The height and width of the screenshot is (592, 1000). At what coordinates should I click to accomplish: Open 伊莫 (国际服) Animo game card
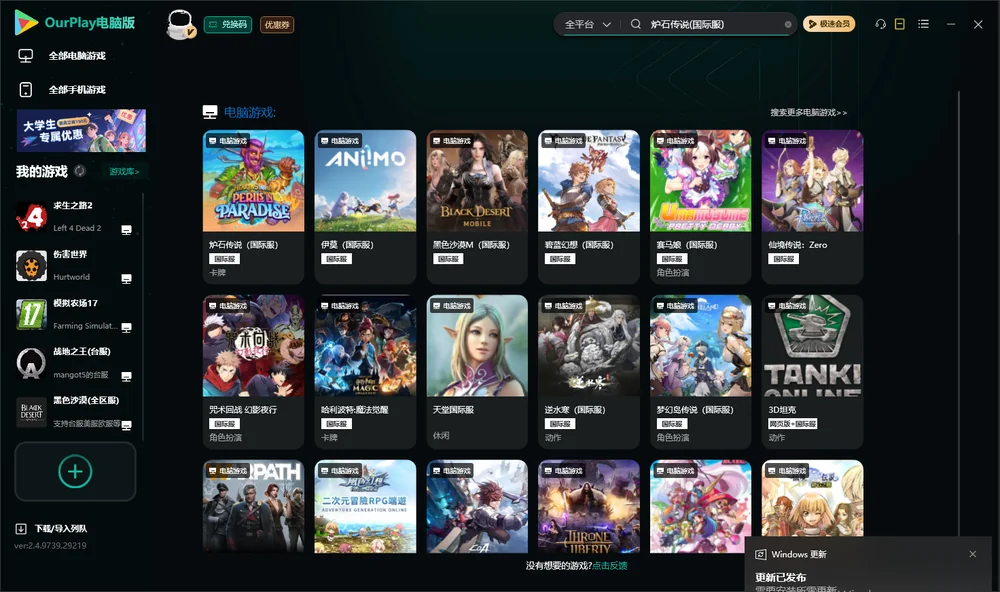tap(365, 207)
